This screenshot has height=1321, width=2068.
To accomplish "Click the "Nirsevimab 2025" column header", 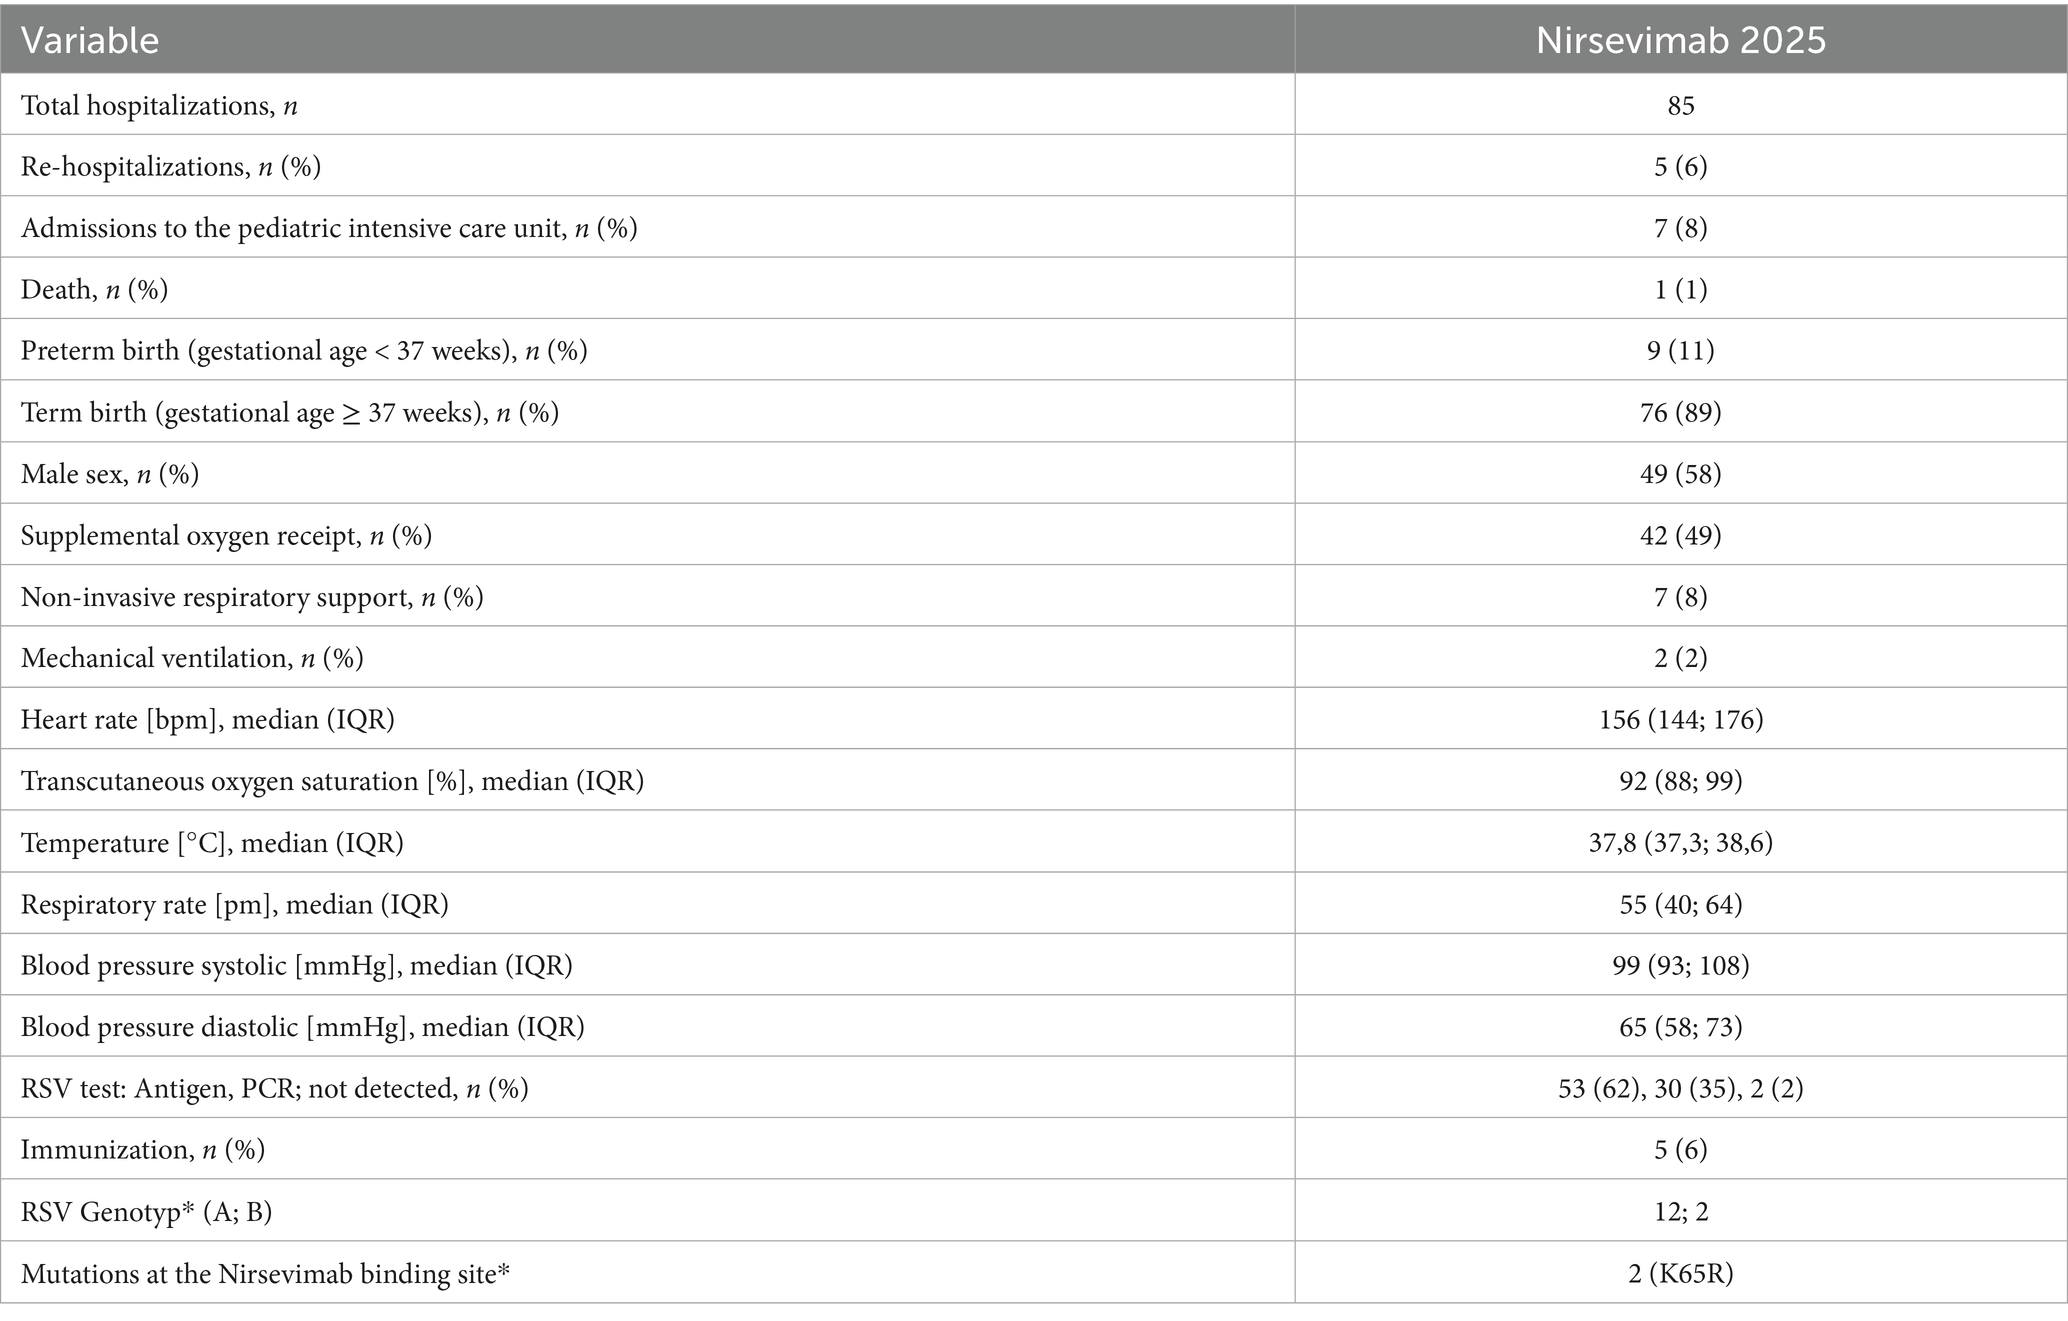I will point(1680,40).
